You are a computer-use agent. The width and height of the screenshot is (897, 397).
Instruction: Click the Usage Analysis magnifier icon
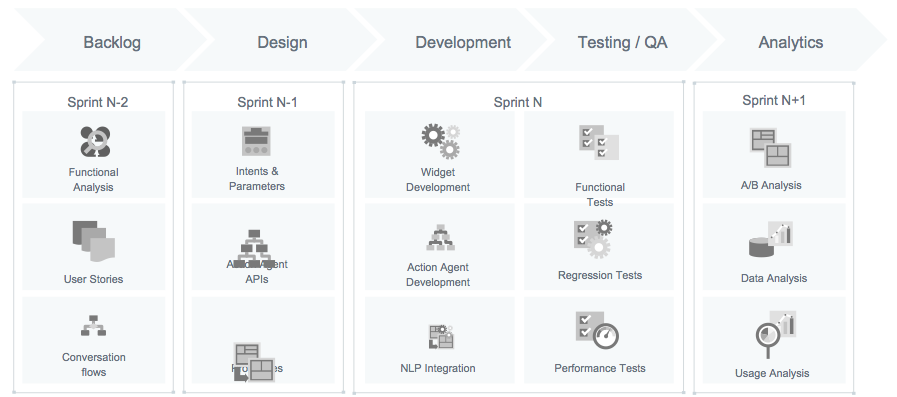click(776, 334)
